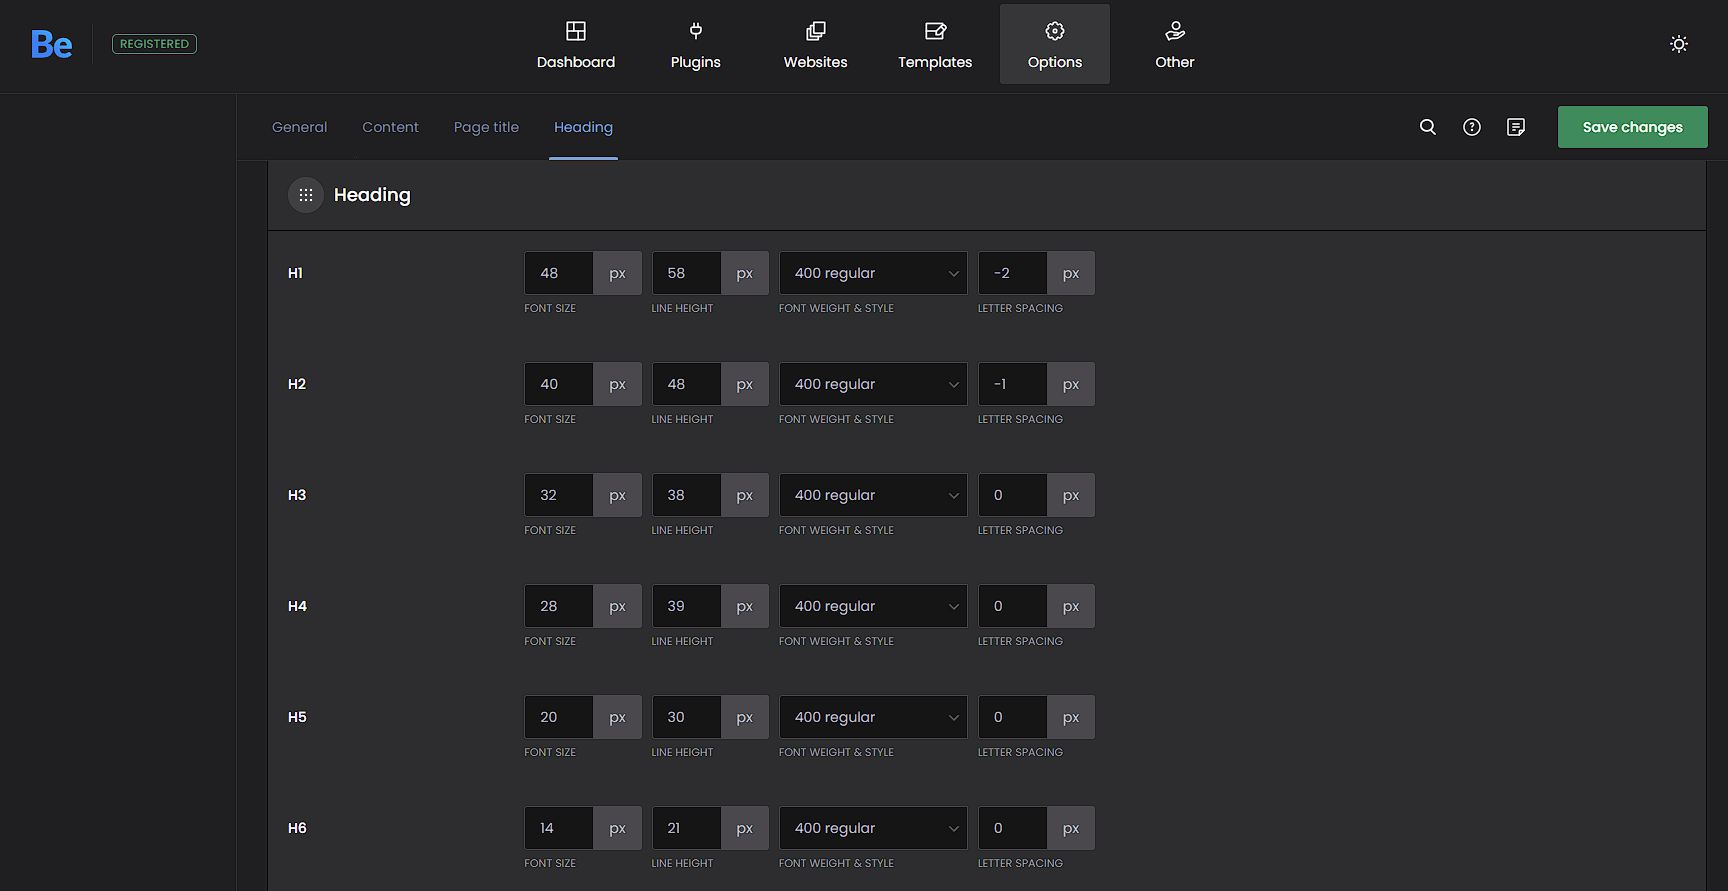Expand the H3 font weight dropdown
This screenshot has height=891, width=1728.
(x=872, y=495)
